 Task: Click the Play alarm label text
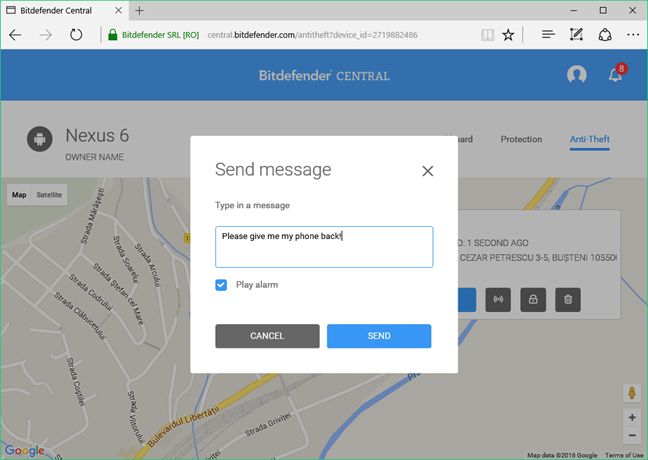(257, 285)
